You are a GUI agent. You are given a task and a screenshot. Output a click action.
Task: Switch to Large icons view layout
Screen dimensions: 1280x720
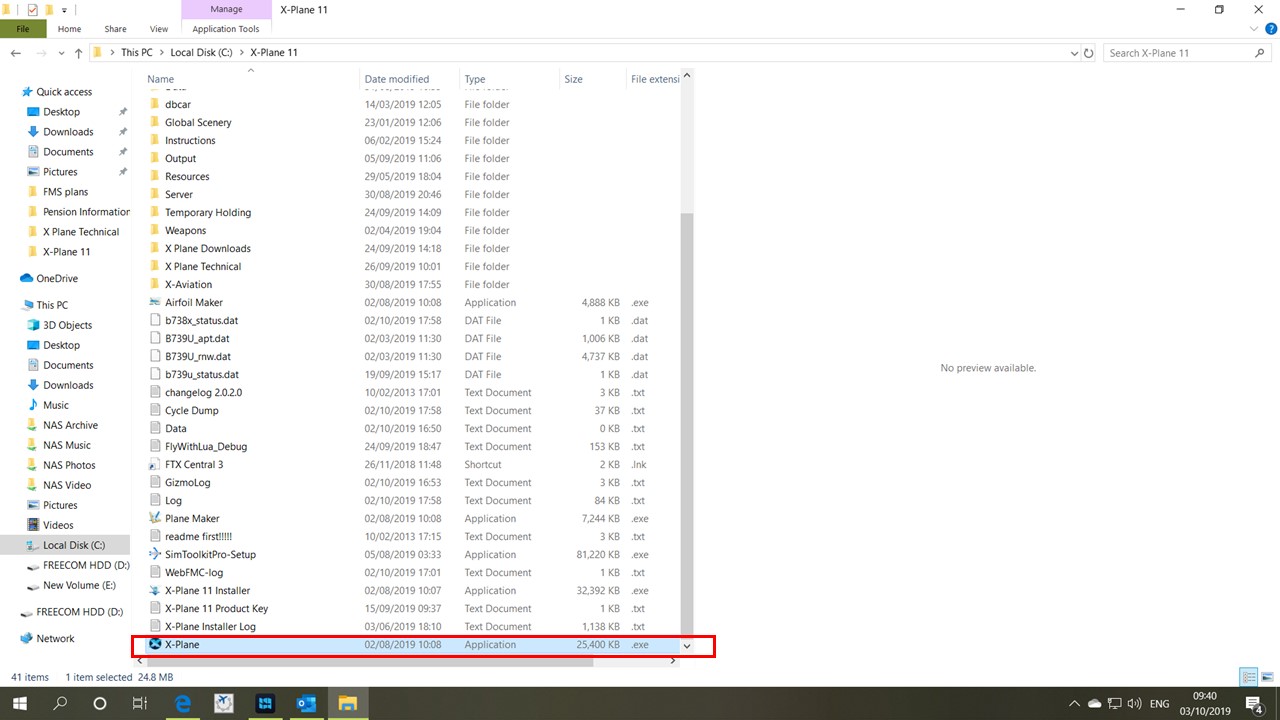click(x=1267, y=677)
